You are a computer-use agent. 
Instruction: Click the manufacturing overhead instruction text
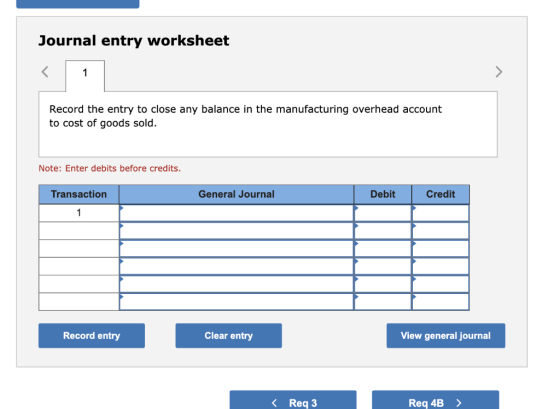(245, 116)
